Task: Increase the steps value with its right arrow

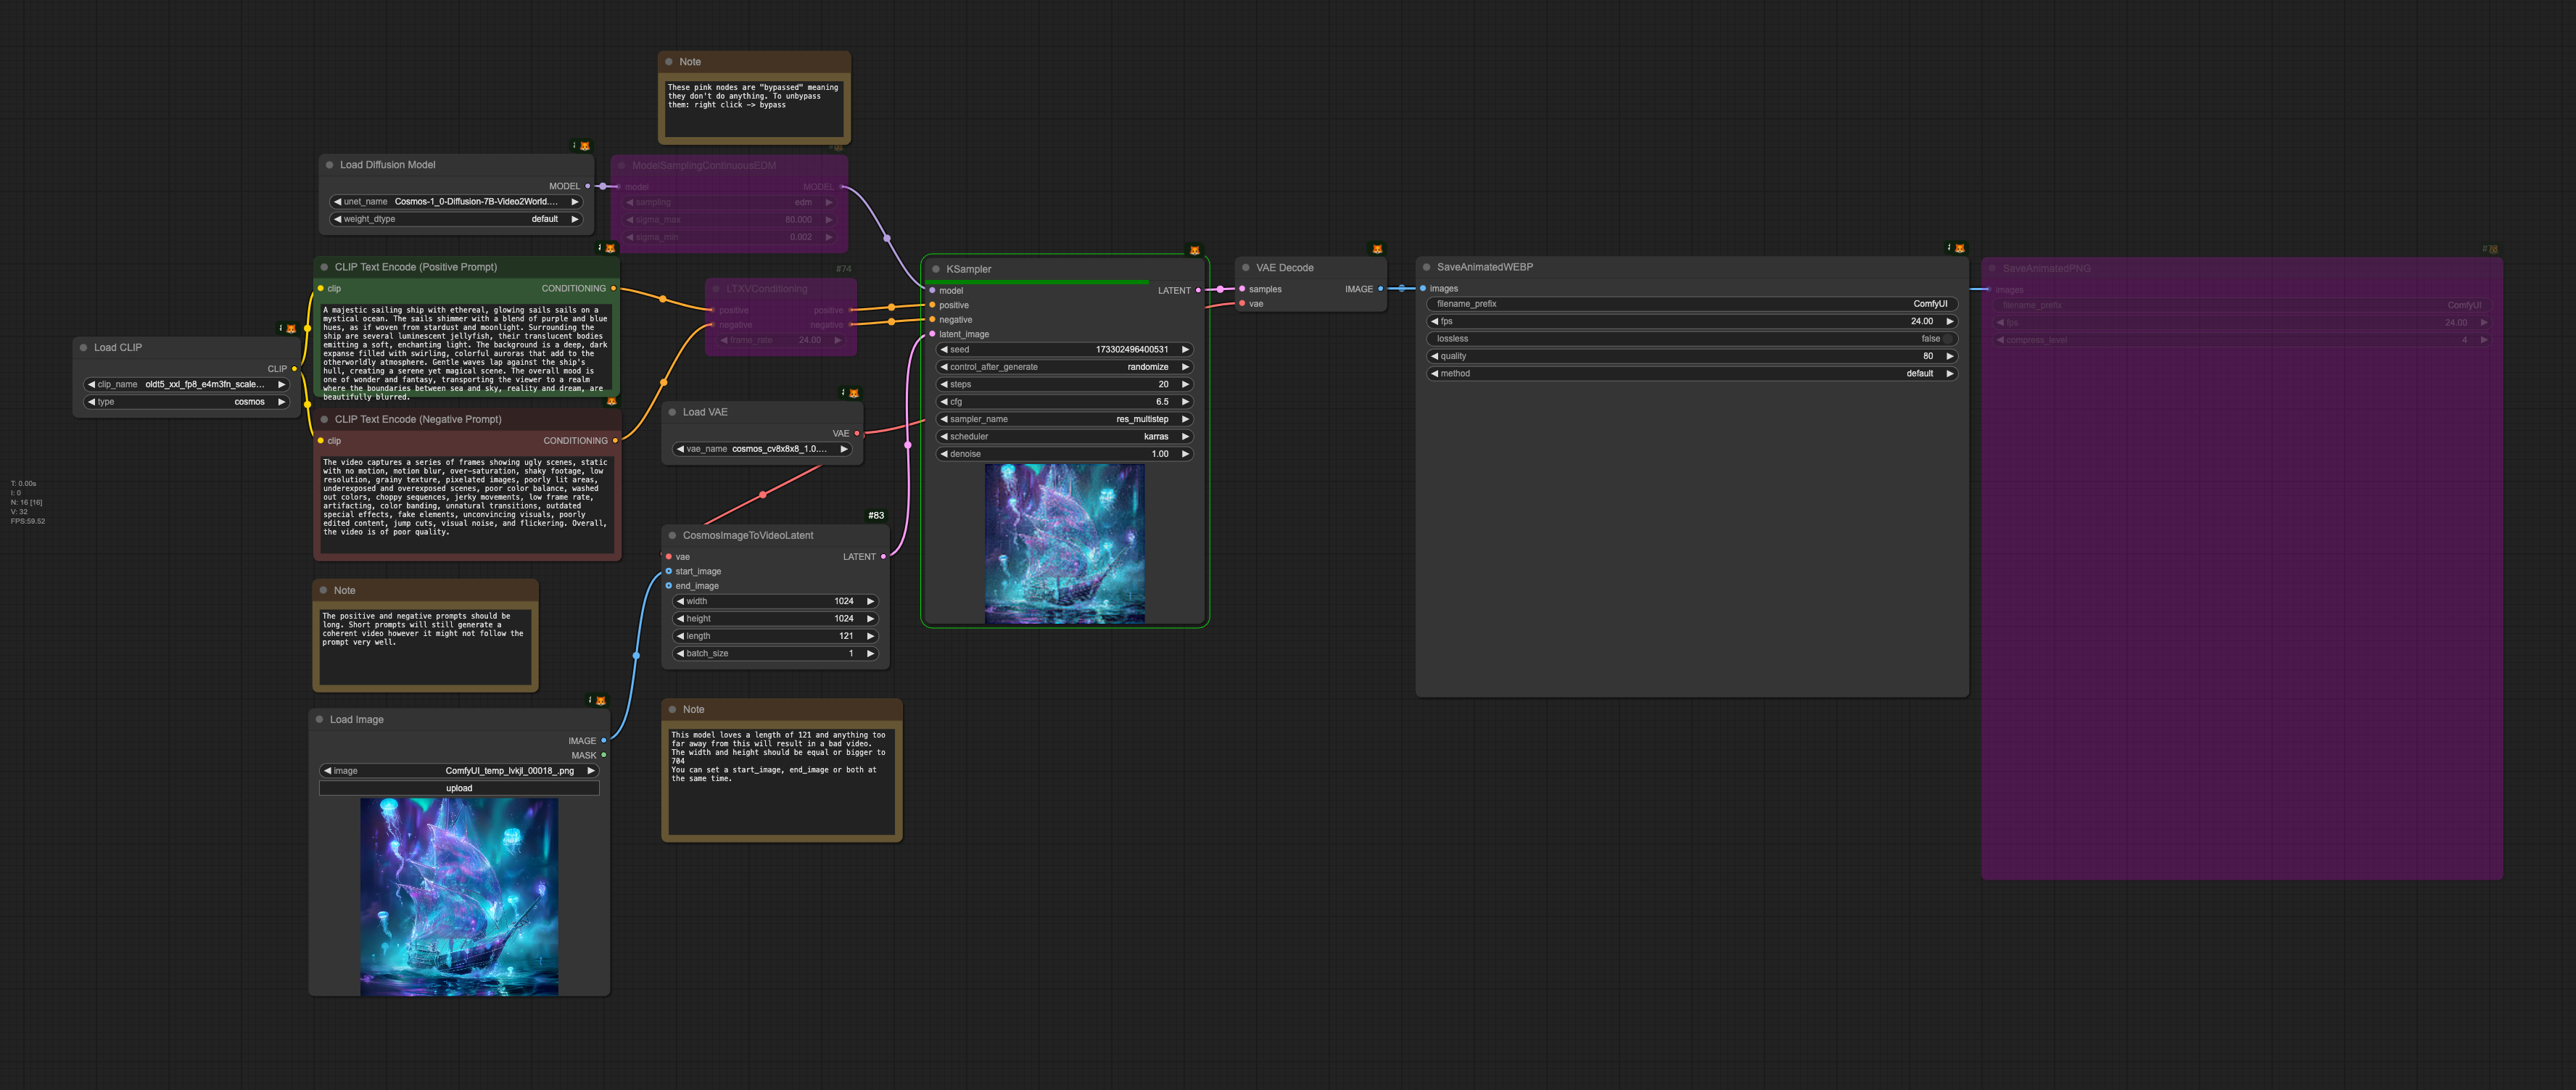Action: click(x=1185, y=384)
